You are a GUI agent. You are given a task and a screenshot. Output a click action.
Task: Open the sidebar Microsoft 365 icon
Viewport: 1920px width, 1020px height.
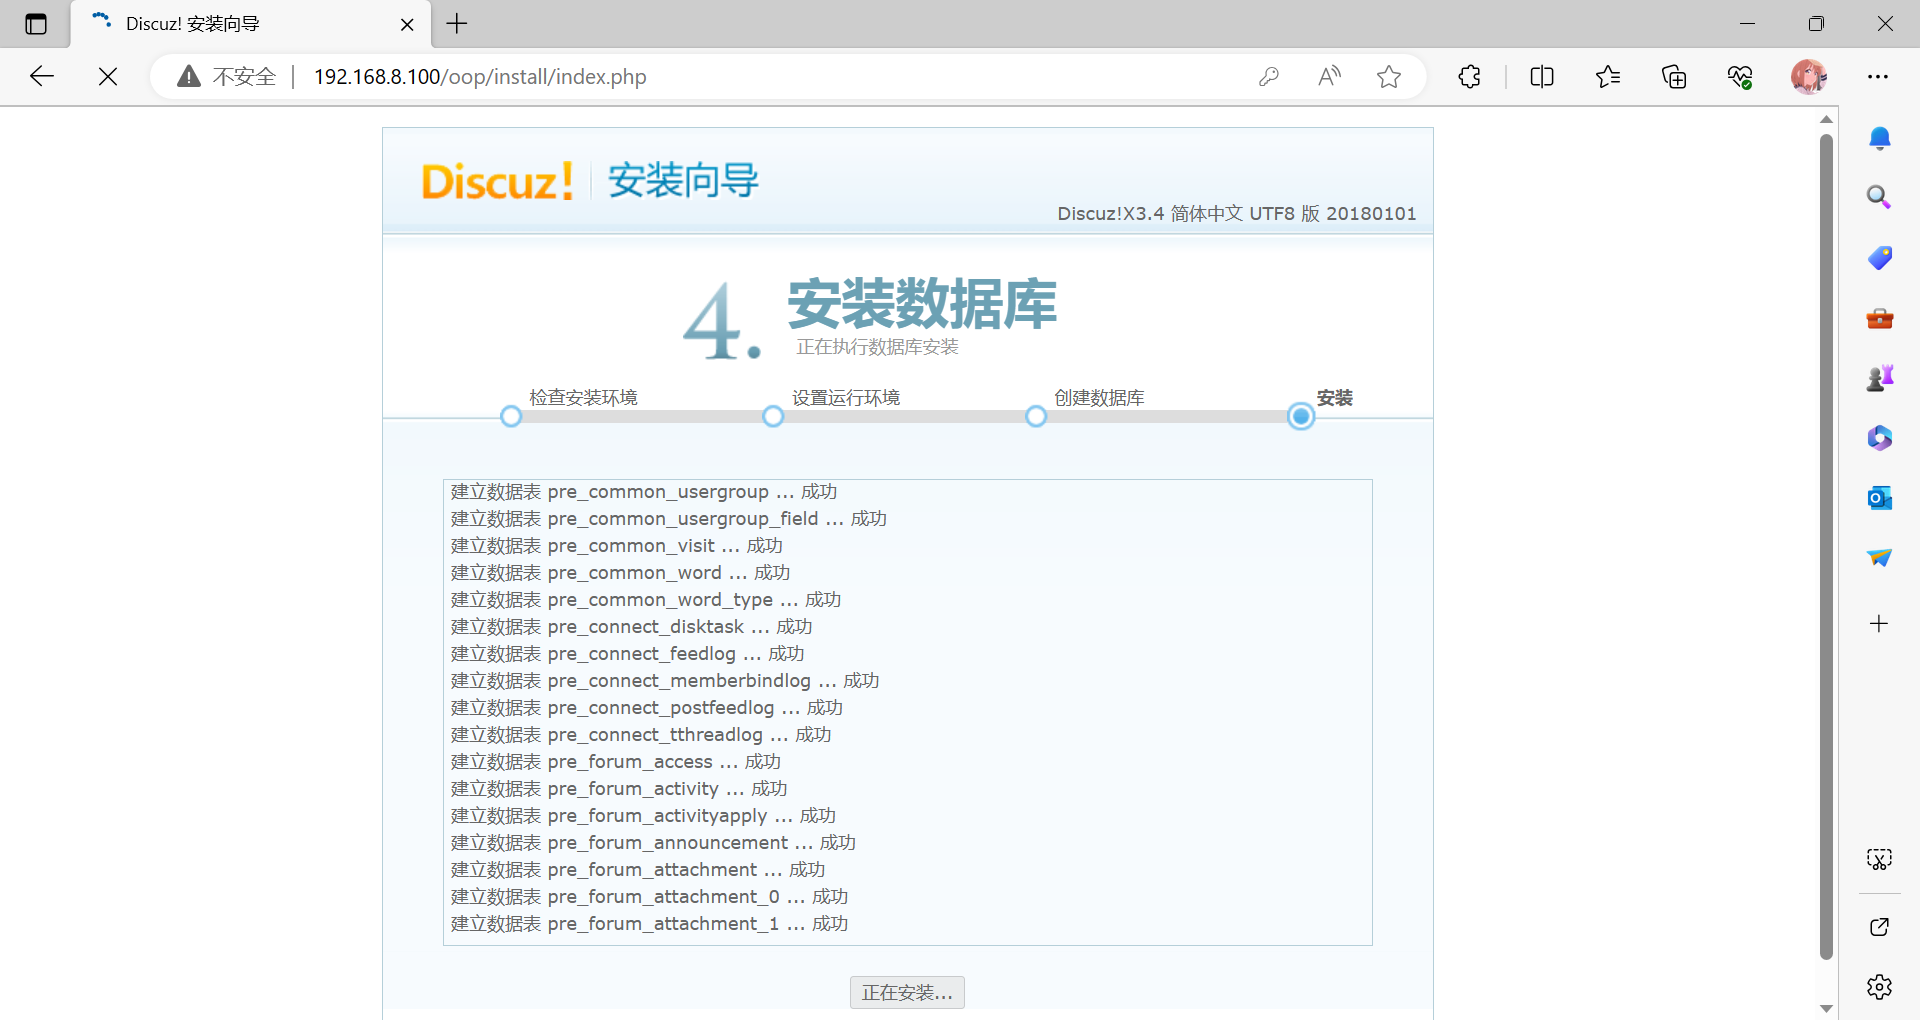1880,438
